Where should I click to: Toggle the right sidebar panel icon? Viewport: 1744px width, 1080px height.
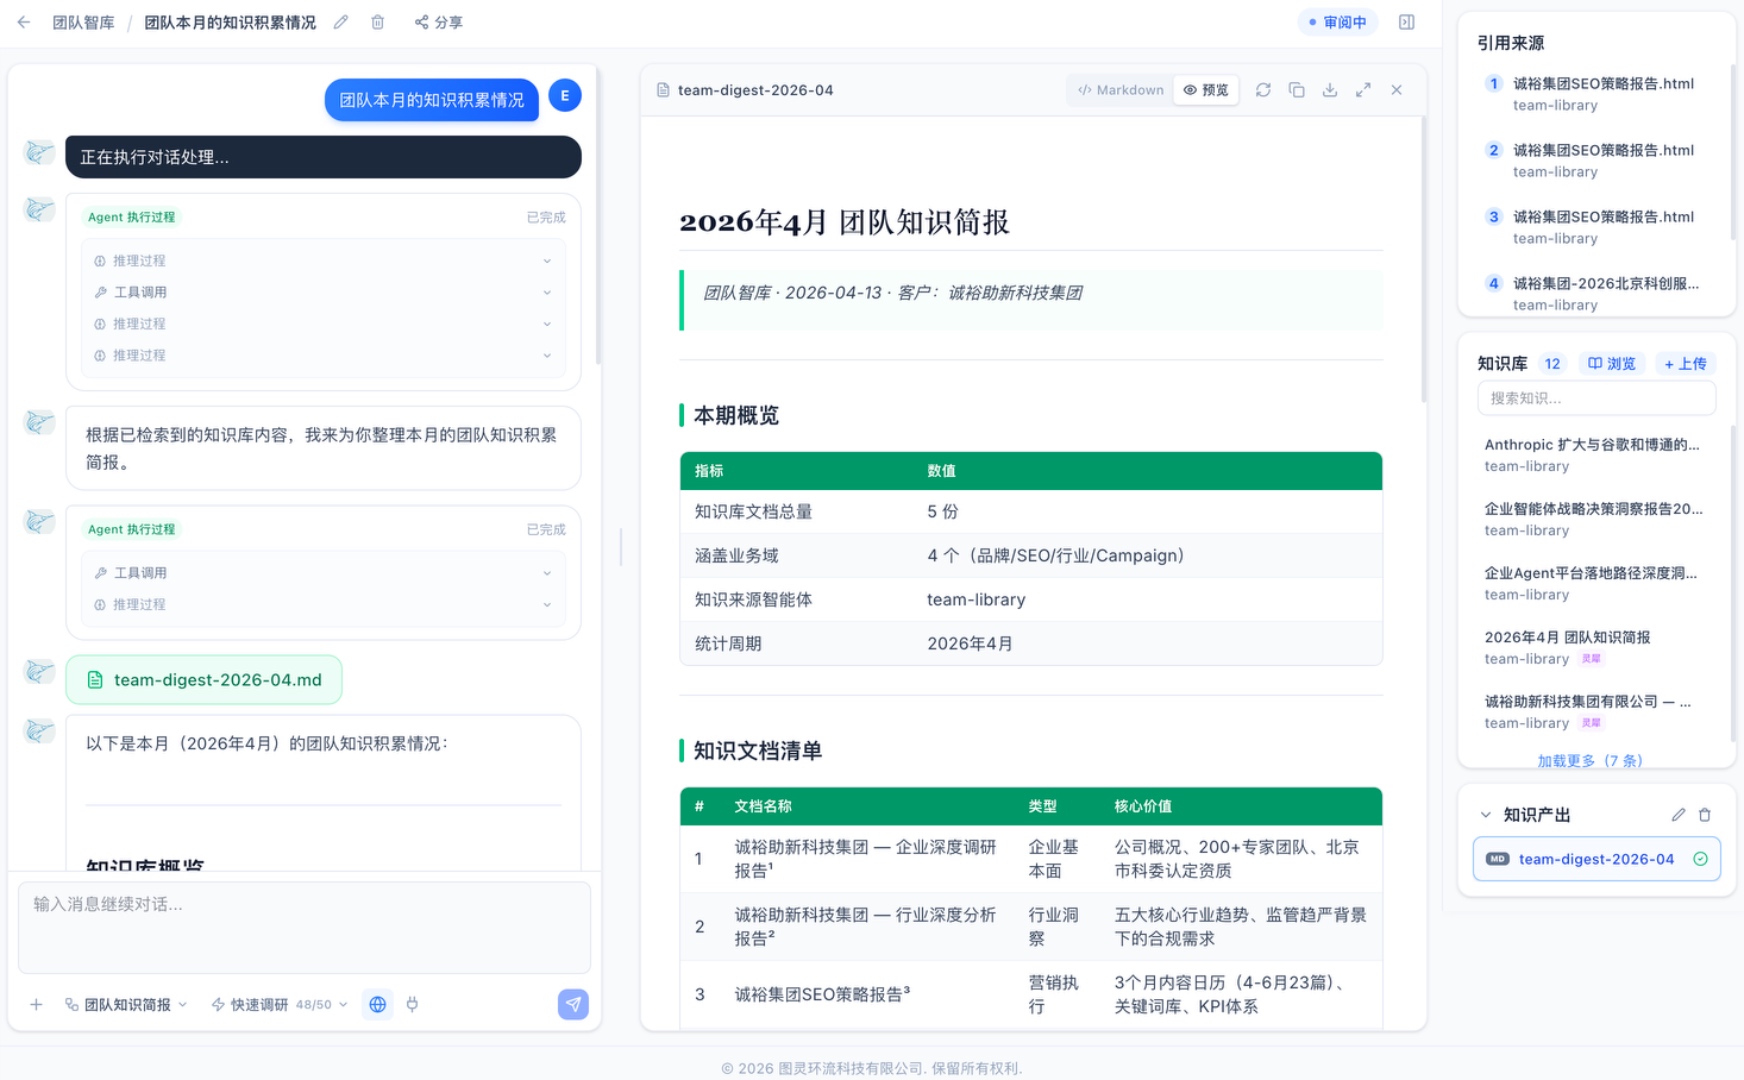1407,22
